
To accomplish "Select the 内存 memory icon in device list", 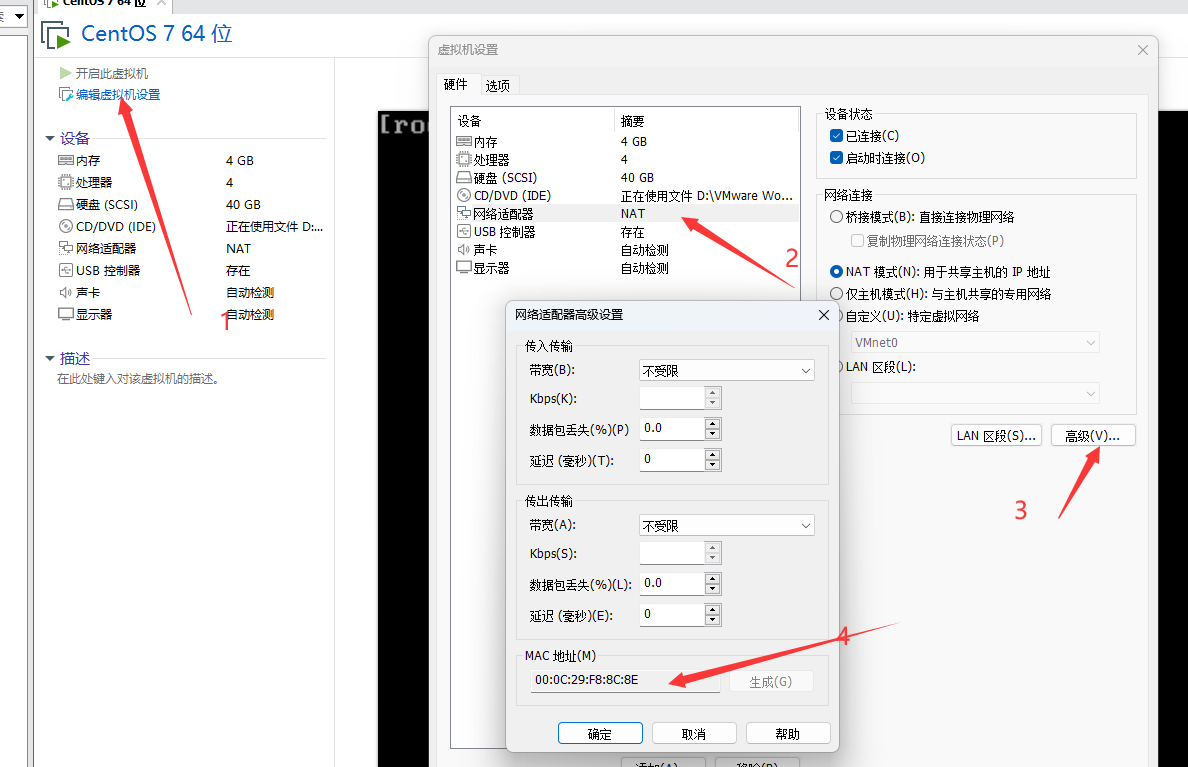I will pyautogui.click(x=464, y=142).
